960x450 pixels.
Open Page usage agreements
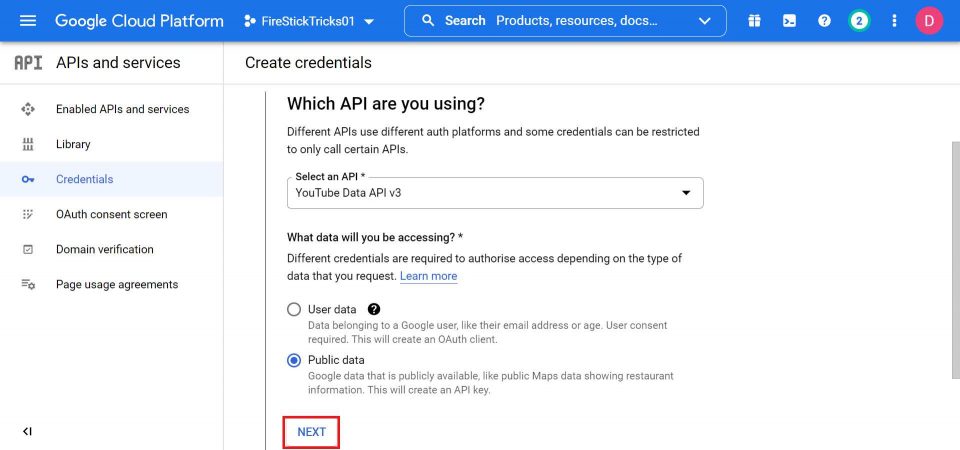coord(111,284)
